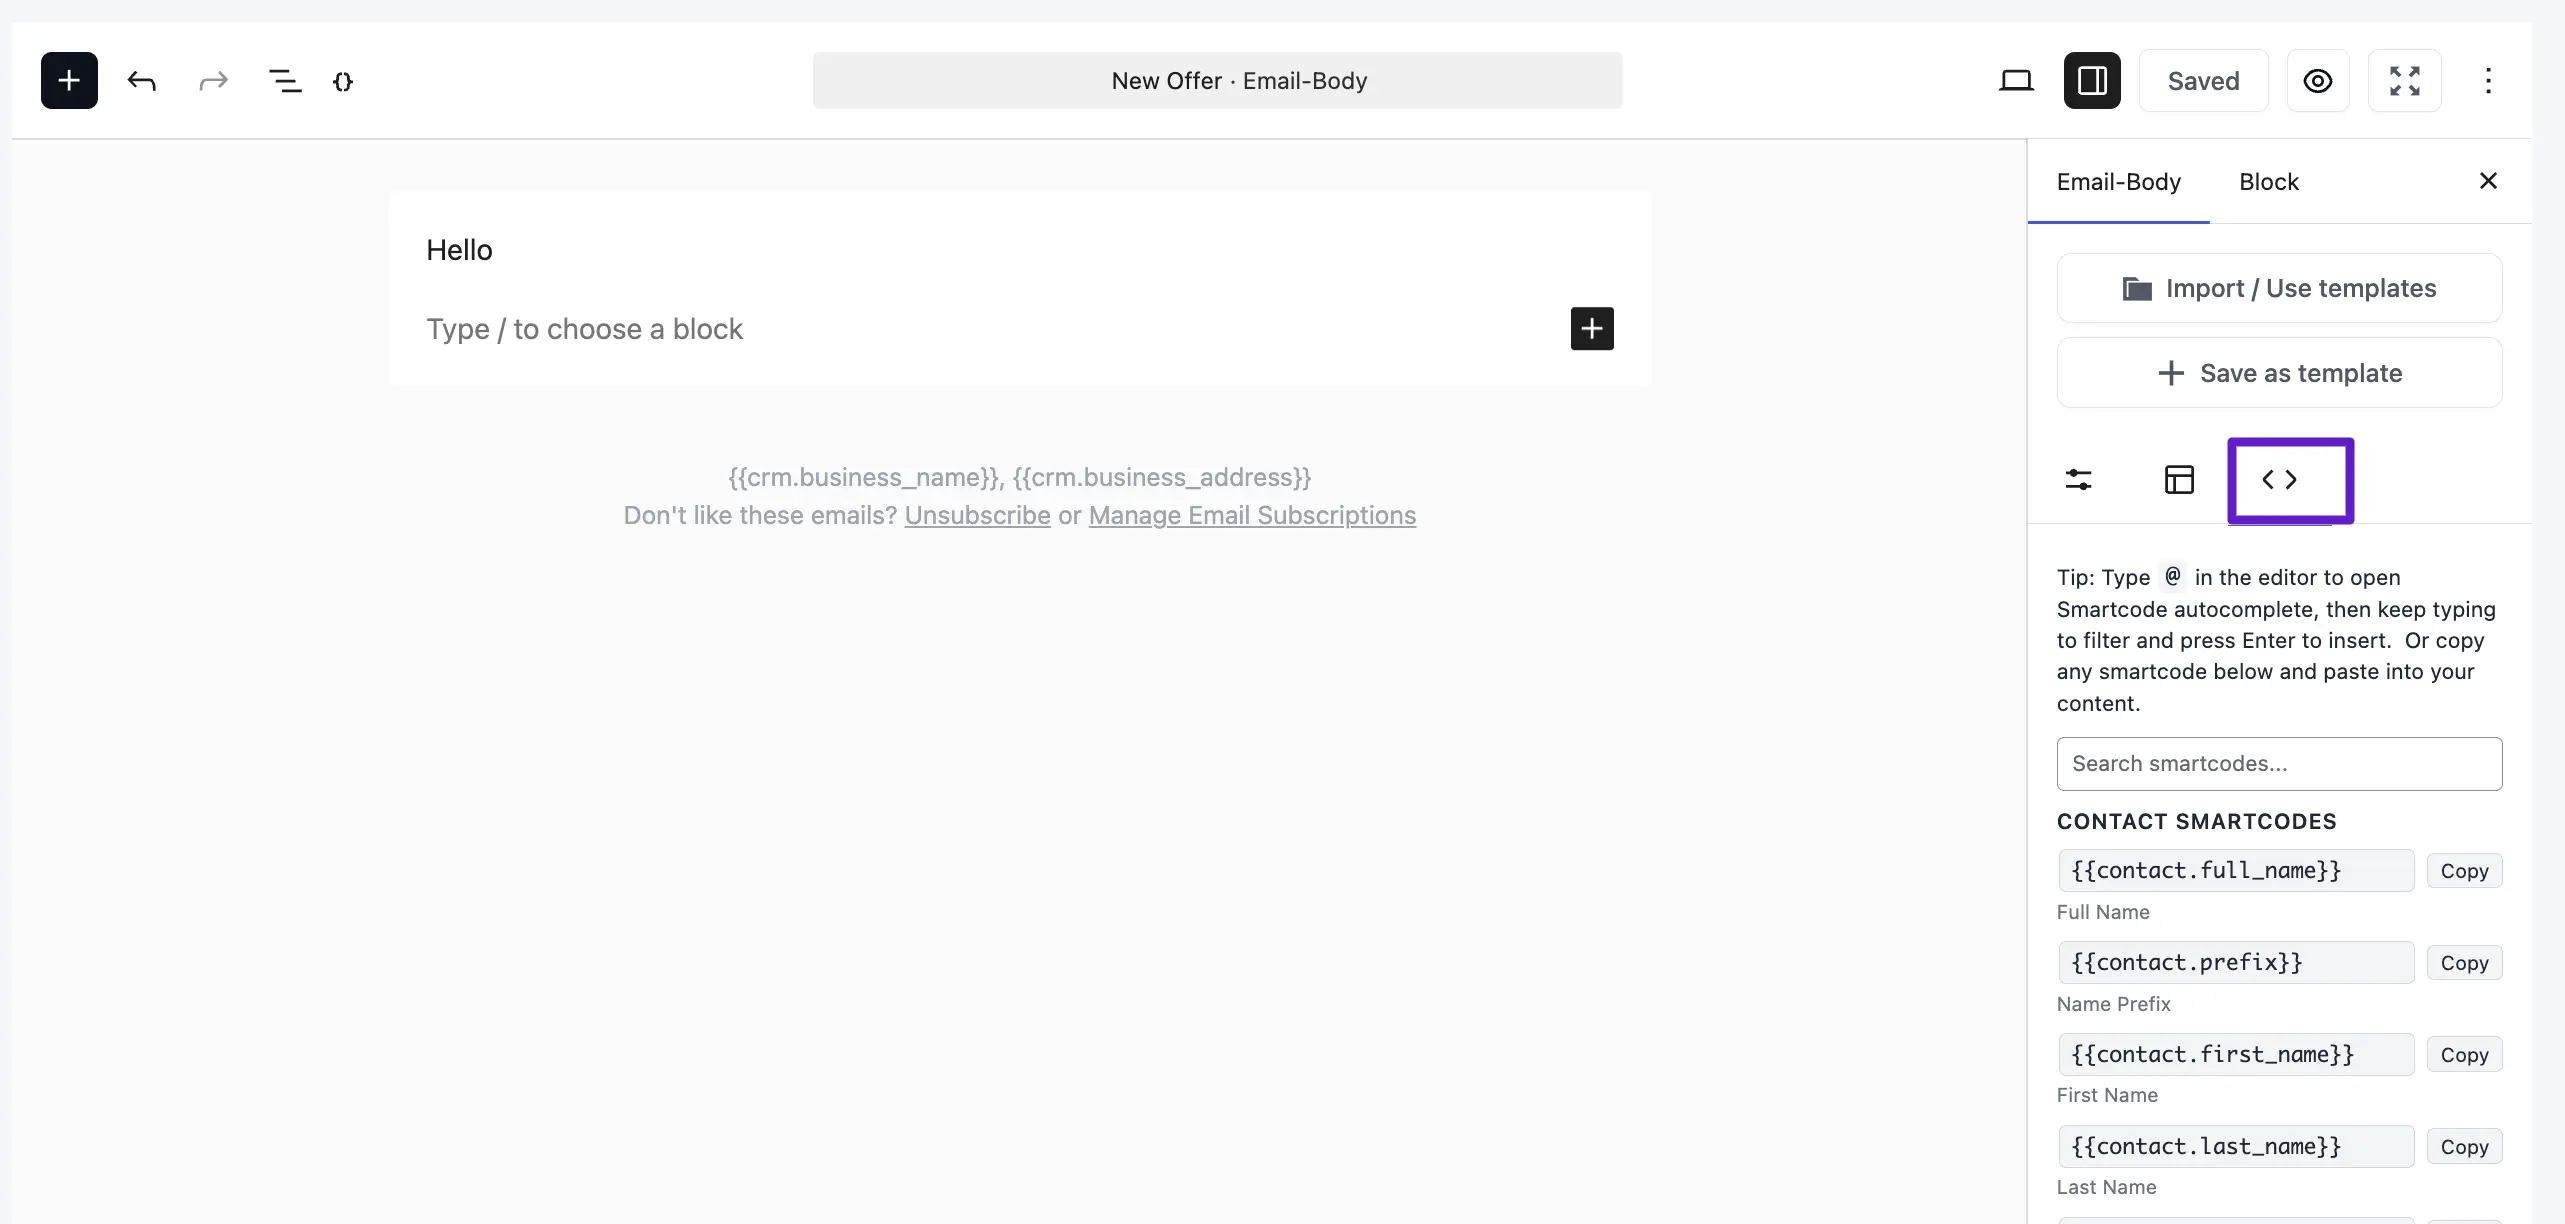Click the Unsubscribe link

tap(977, 516)
